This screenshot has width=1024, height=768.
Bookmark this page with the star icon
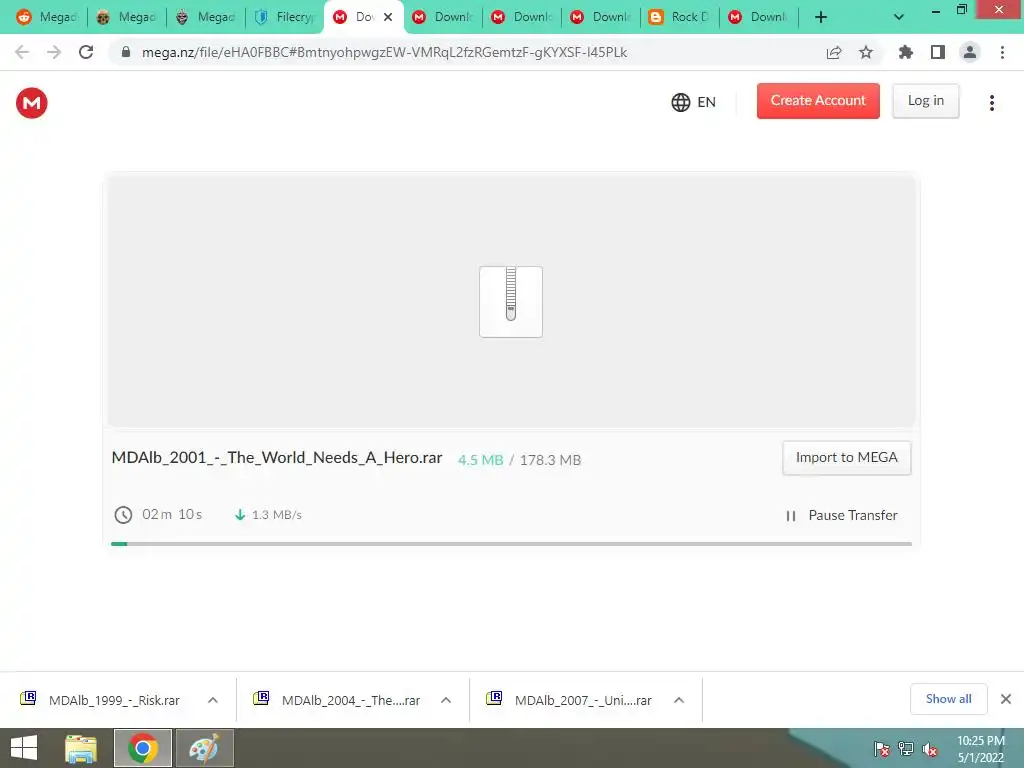(866, 52)
